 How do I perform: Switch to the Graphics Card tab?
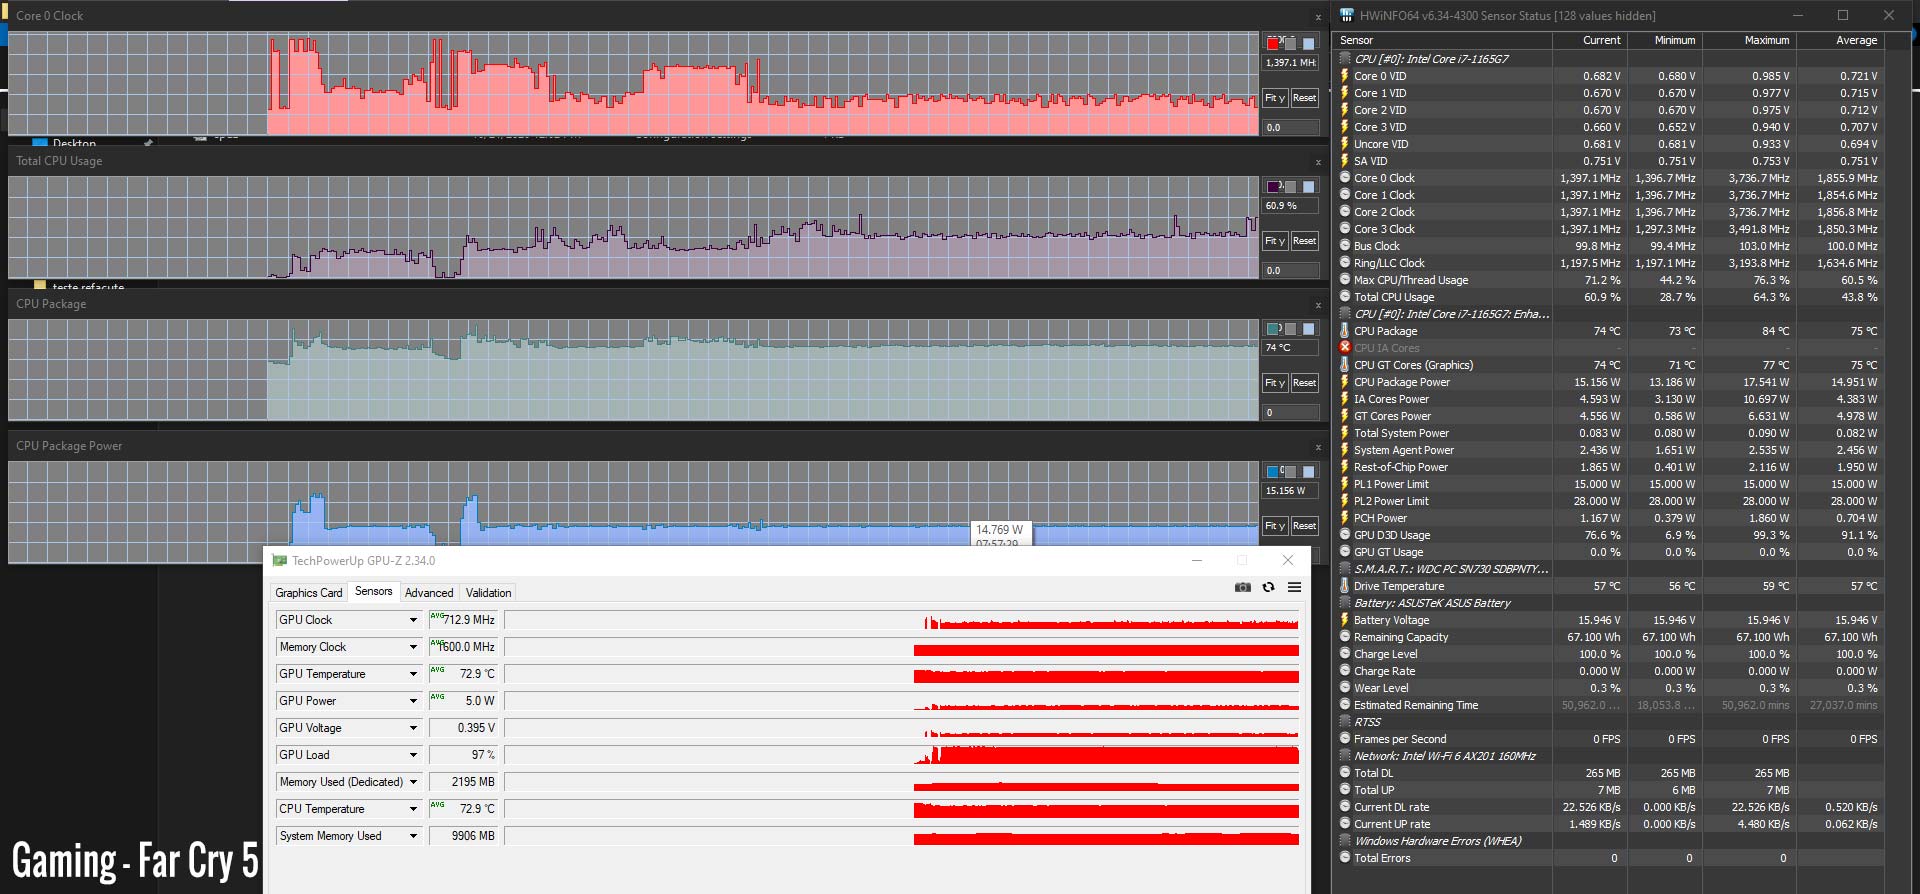[309, 593]
